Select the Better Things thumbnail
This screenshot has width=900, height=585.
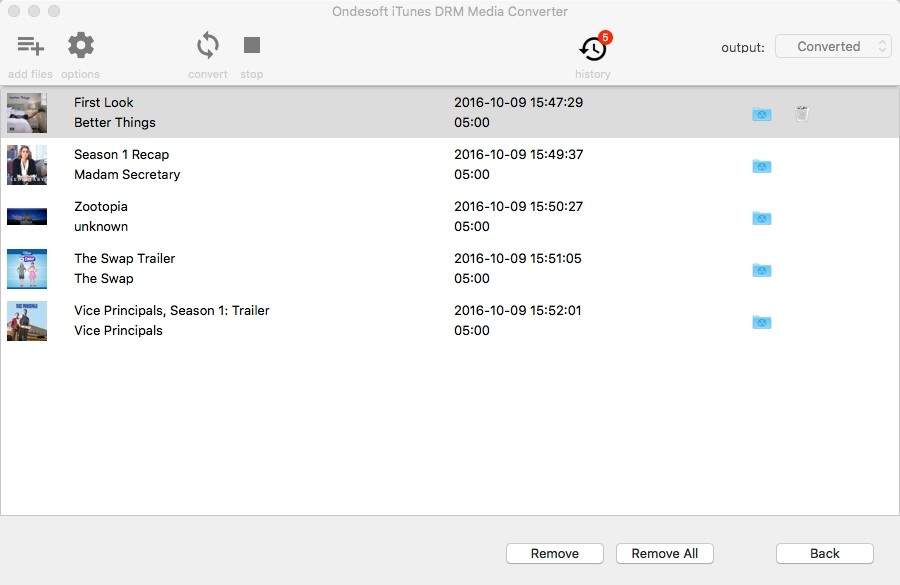(x=27, y=113)
